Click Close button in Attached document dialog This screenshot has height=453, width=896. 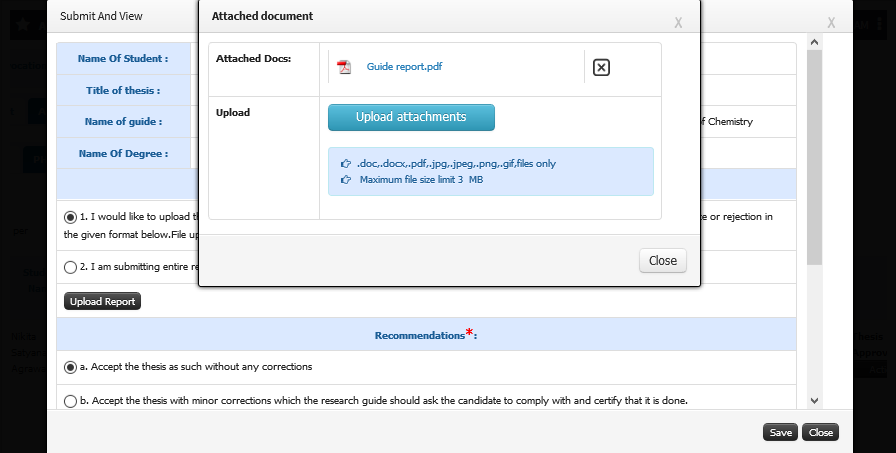pyautogui.click(x=663, y=260)
